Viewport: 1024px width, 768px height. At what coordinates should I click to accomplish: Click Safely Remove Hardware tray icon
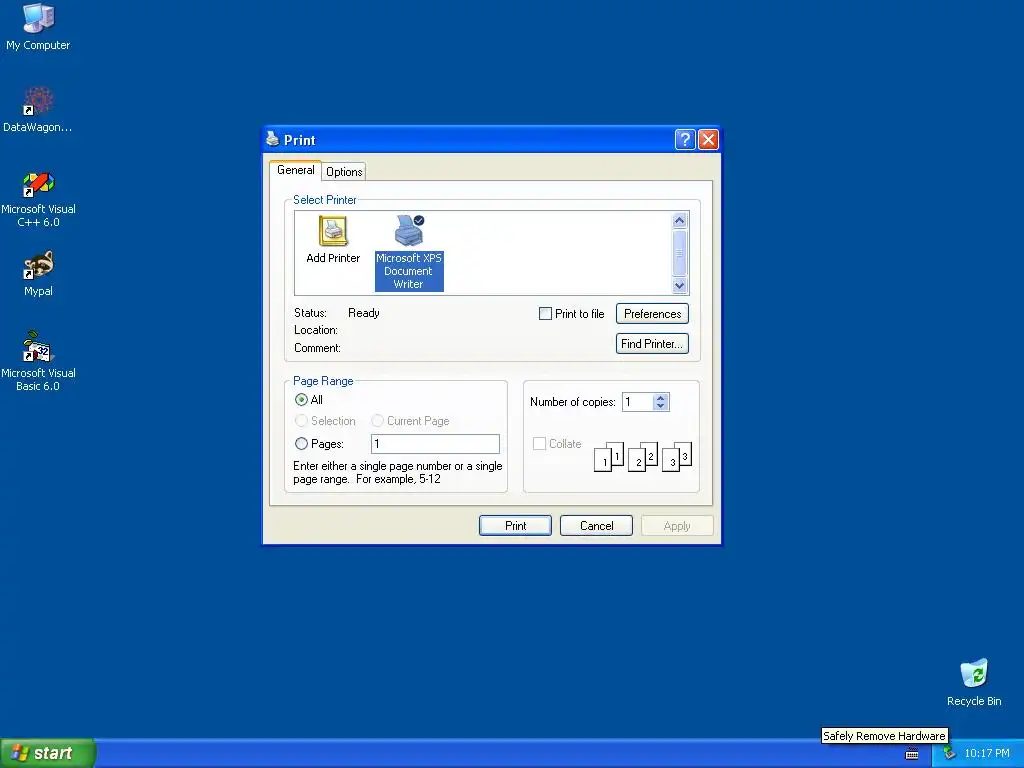(949, 754)
